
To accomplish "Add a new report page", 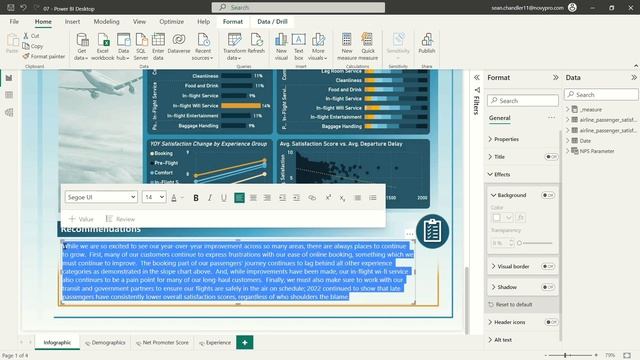I will 244,342.
